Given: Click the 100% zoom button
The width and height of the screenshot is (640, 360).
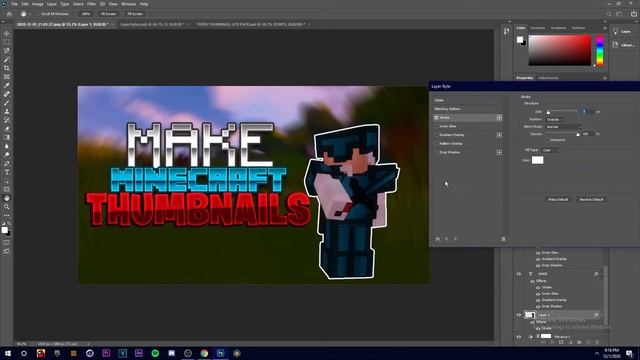Looking at the screenshot, I should 86,14.
